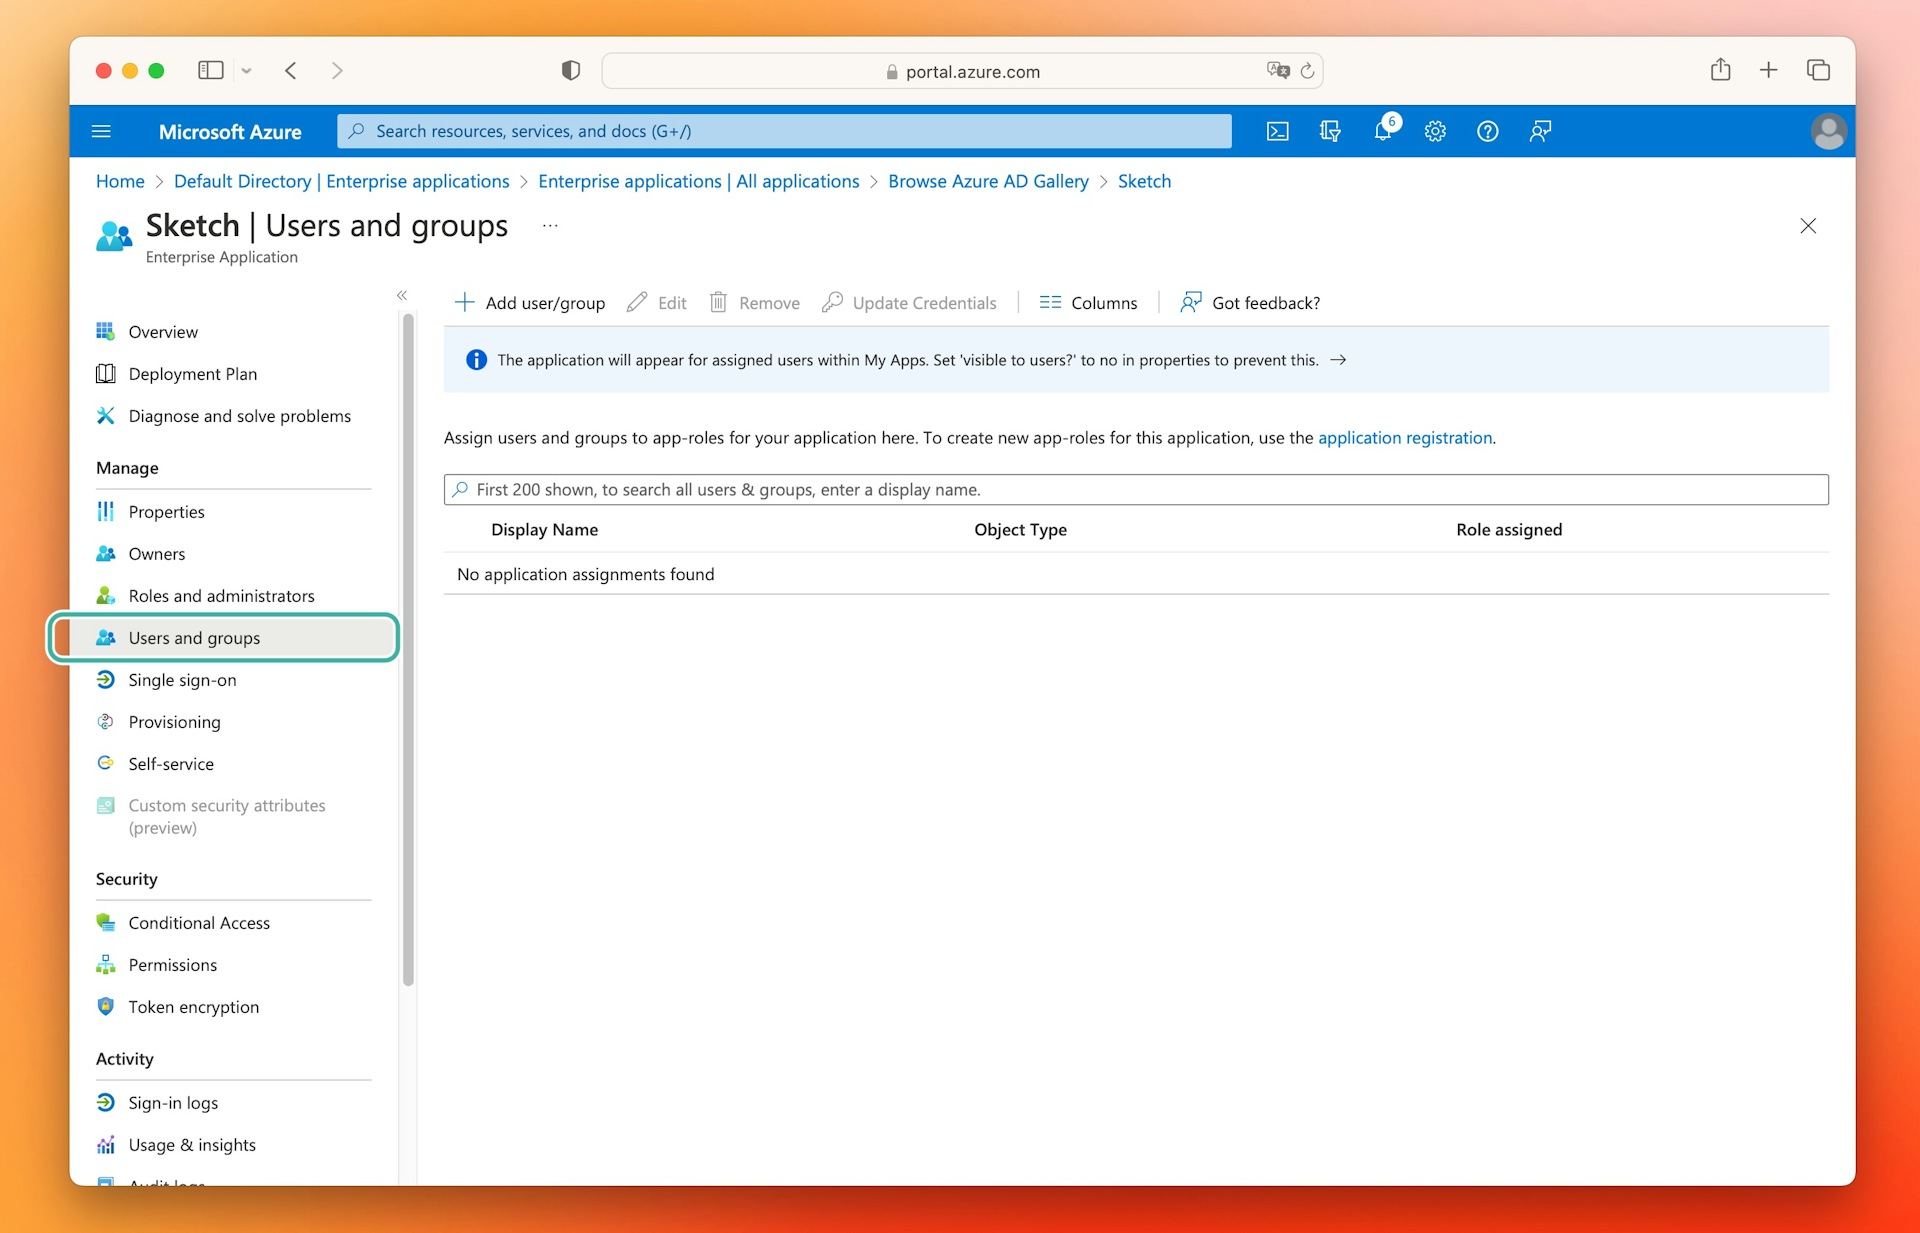Image resolution: width=1920 pixels, height=1233 pixels.
Task: Open Usage & insights menu item
Action: (x=192, y=1145)
